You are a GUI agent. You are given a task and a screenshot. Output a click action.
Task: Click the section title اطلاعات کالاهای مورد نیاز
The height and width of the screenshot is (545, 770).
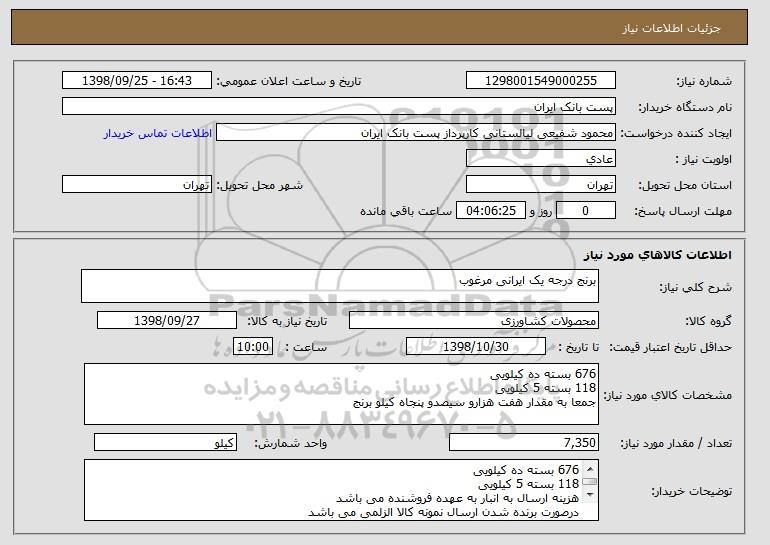658,255
